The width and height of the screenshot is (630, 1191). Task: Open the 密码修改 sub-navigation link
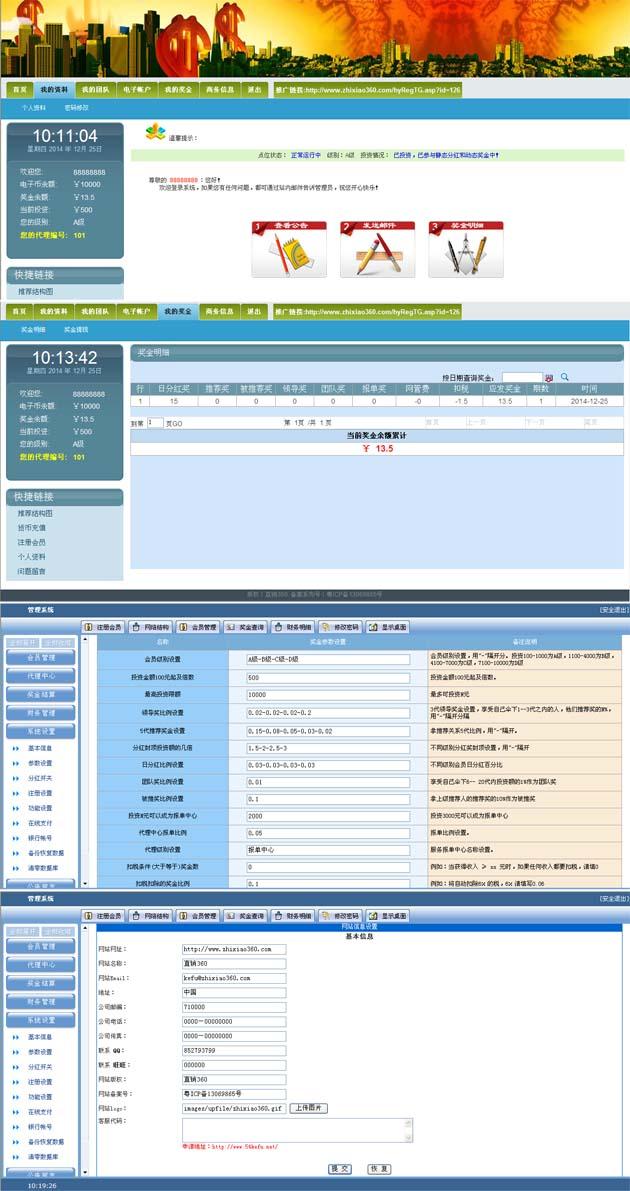click(x=77, y=107)
